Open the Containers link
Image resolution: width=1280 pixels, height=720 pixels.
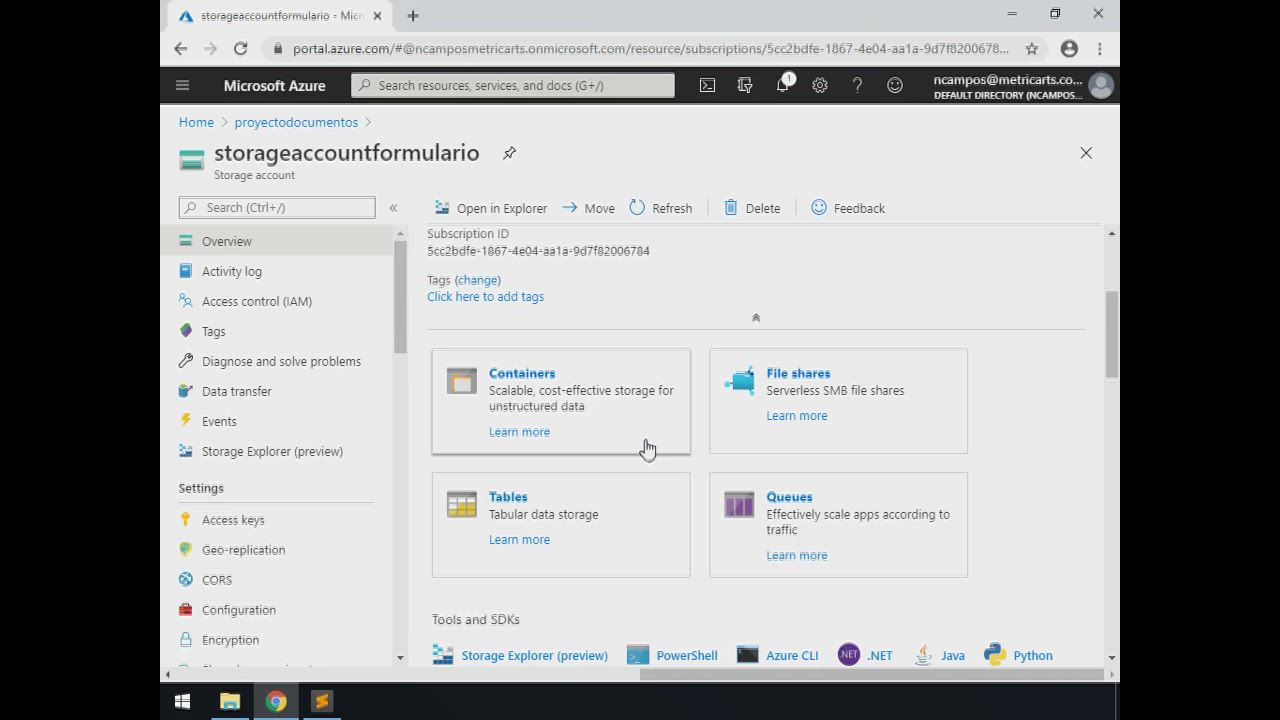(522, 373)
